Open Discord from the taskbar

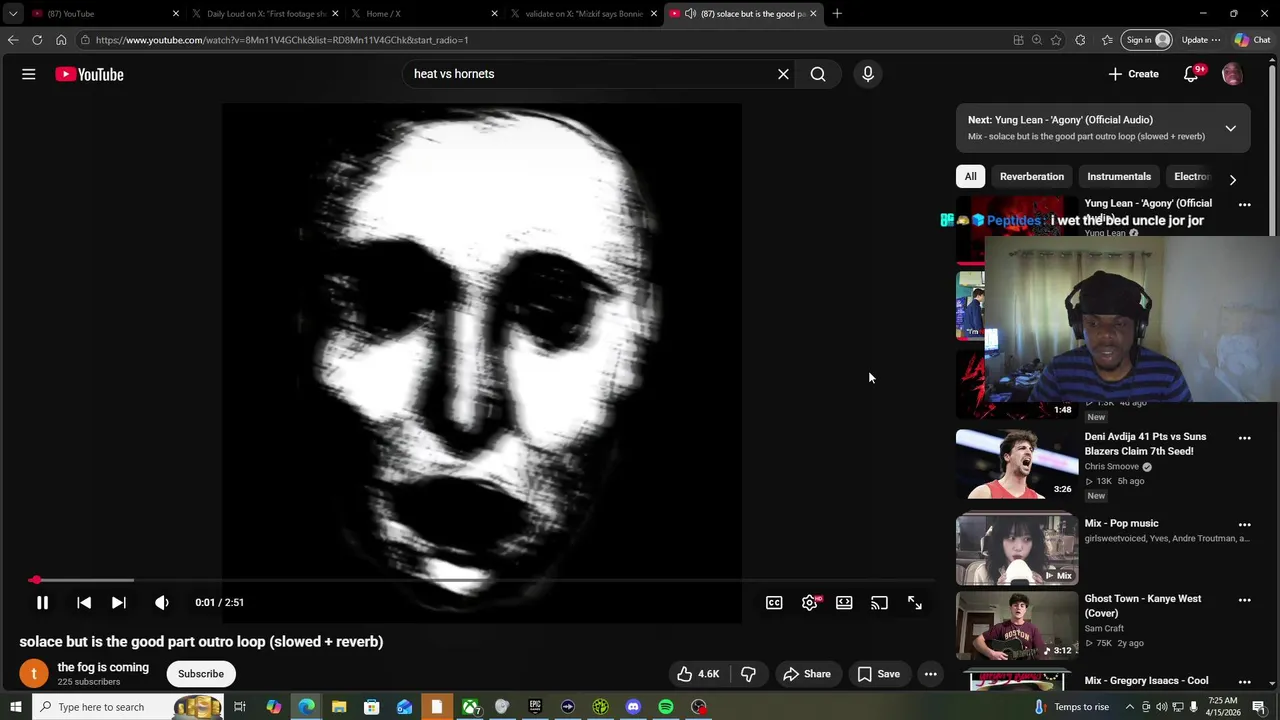pos(633,707)
